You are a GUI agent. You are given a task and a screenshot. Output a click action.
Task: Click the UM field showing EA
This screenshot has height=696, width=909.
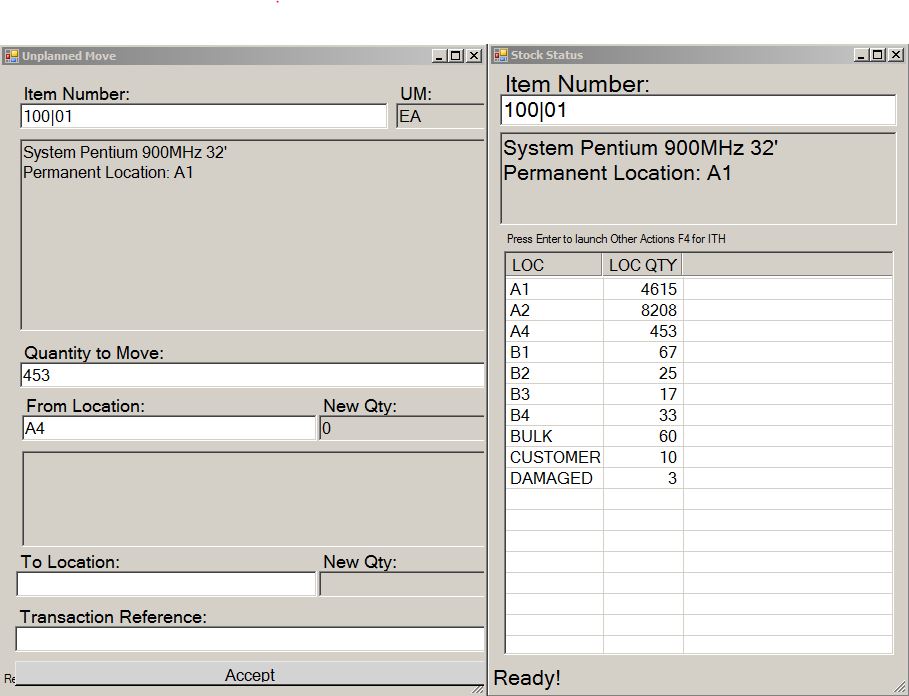(440, 117)
